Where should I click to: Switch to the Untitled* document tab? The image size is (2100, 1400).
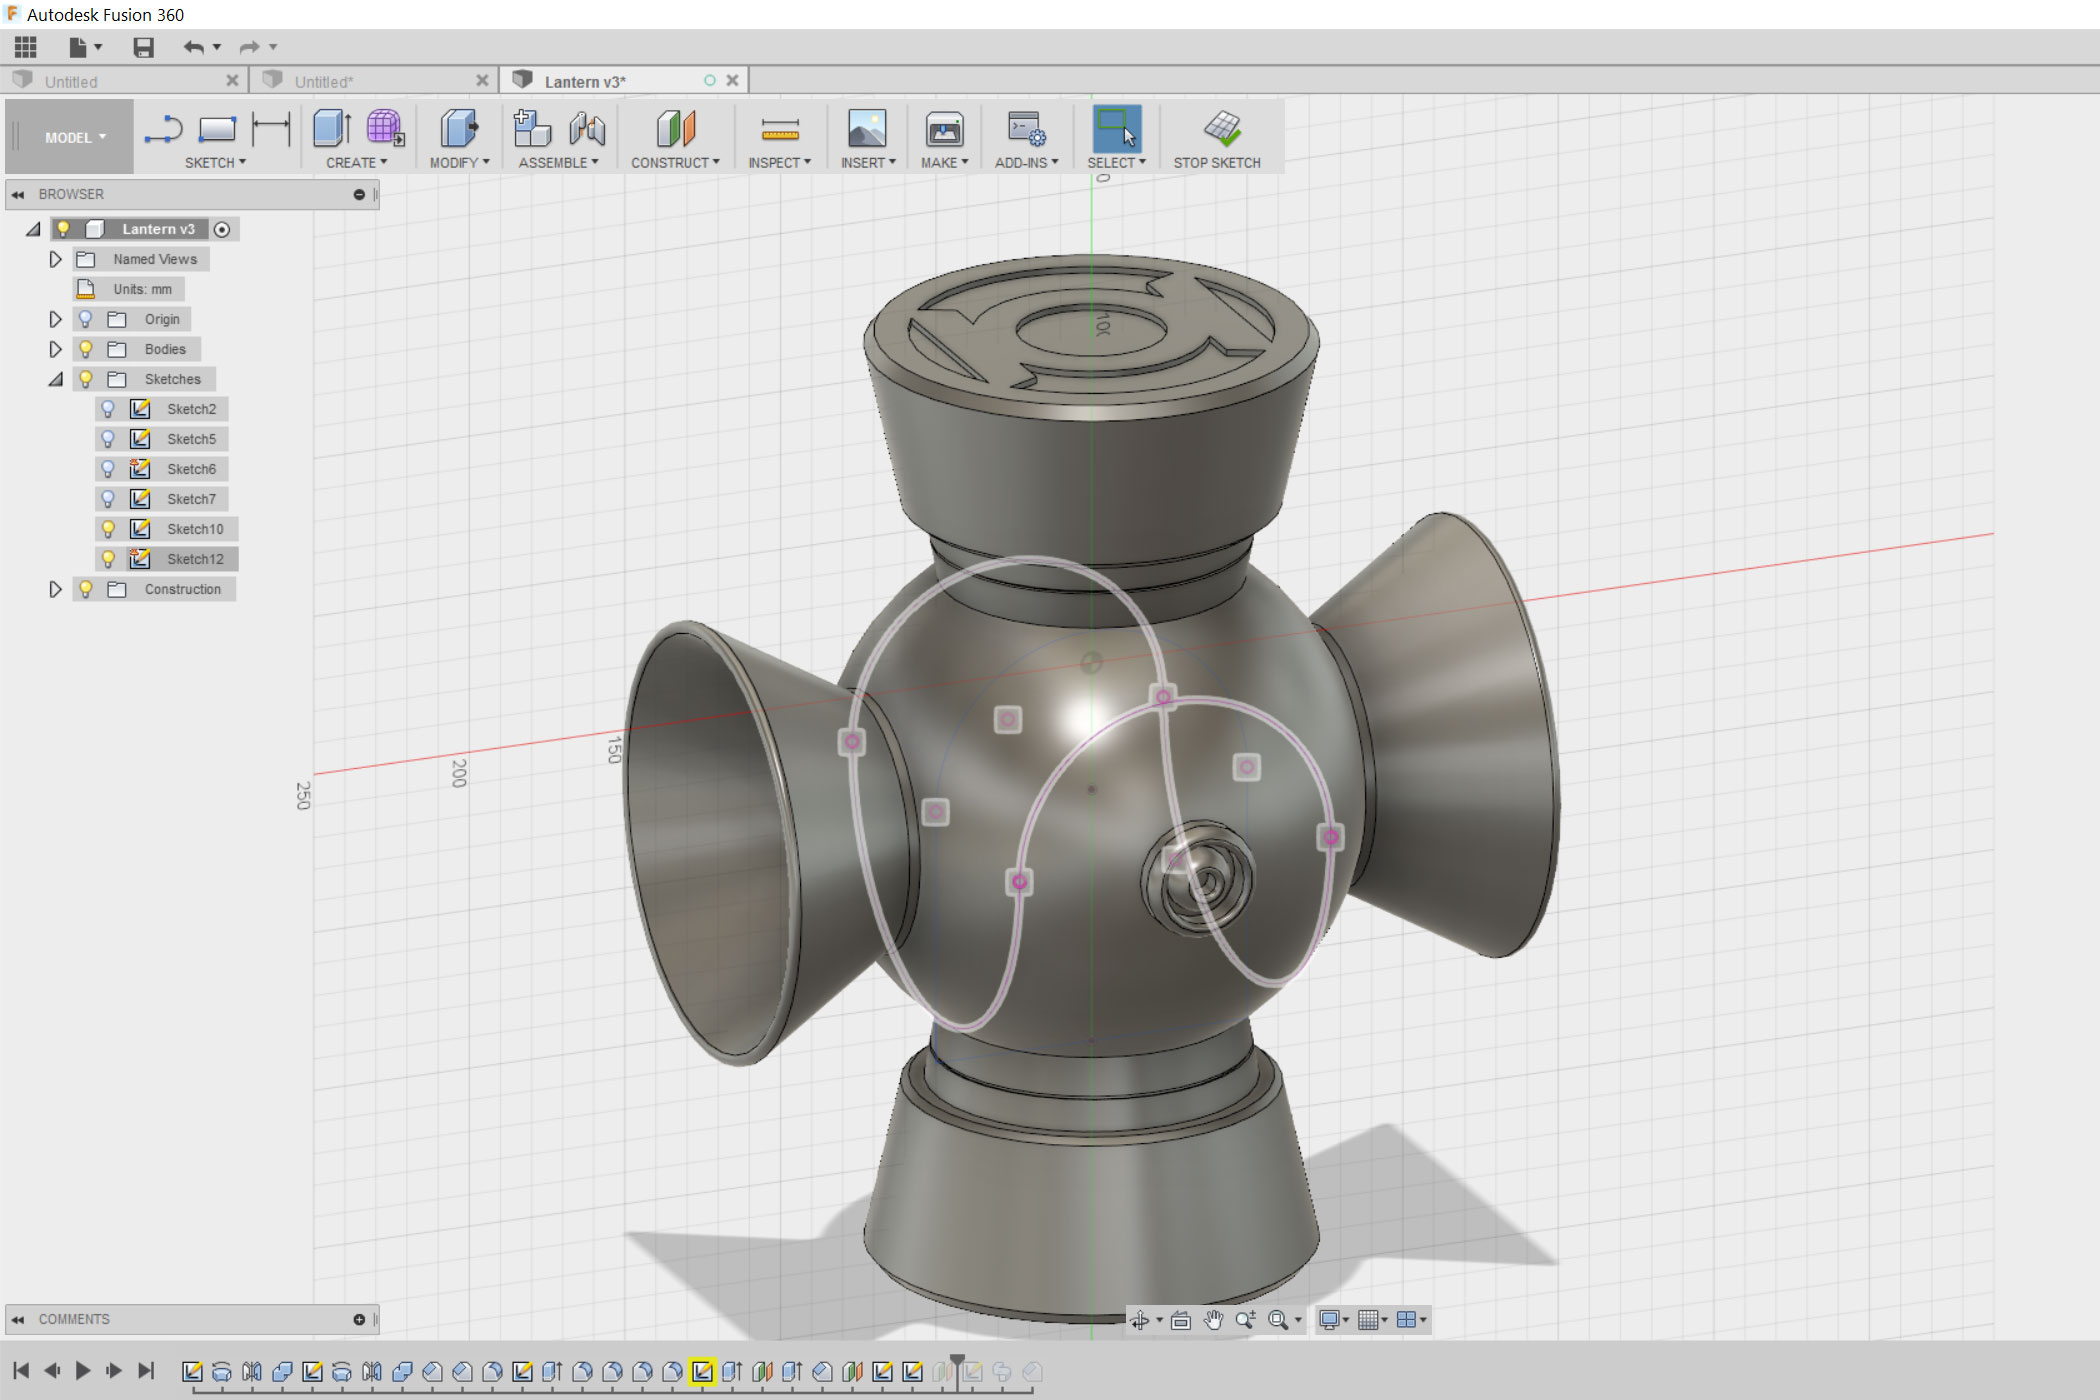[324, 82]
